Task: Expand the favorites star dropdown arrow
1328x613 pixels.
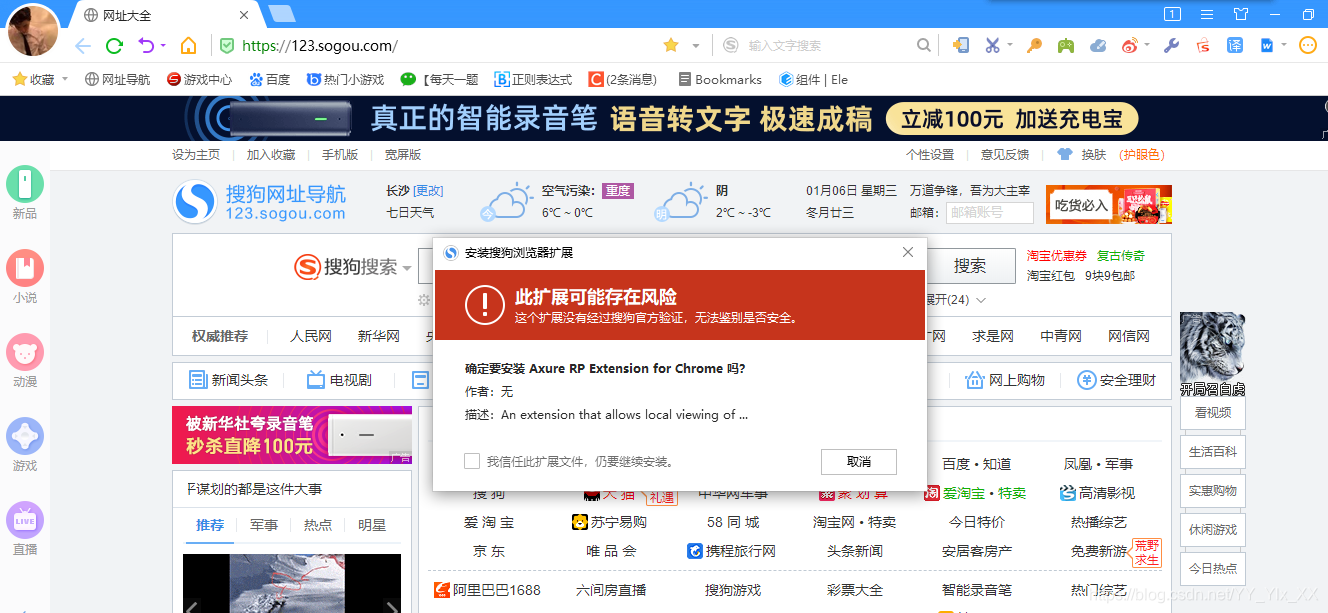Action: [696, 45]
